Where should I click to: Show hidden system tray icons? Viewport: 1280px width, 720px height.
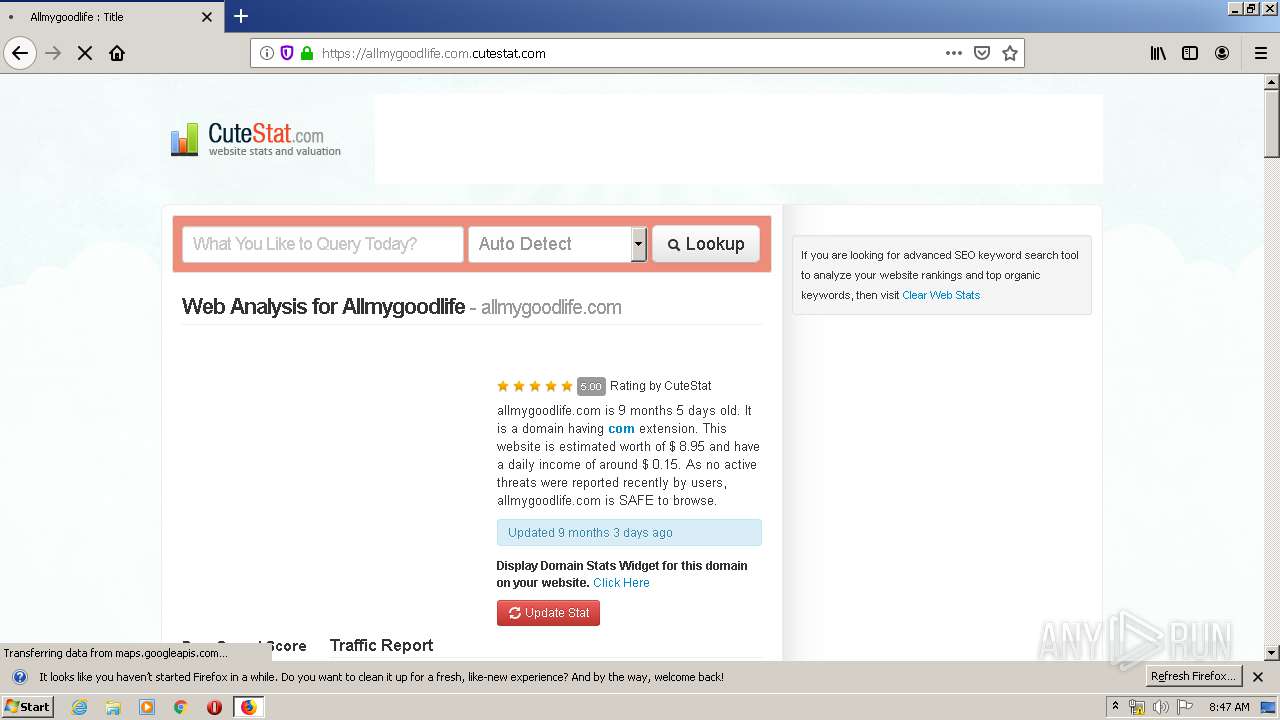(1115, 707)
